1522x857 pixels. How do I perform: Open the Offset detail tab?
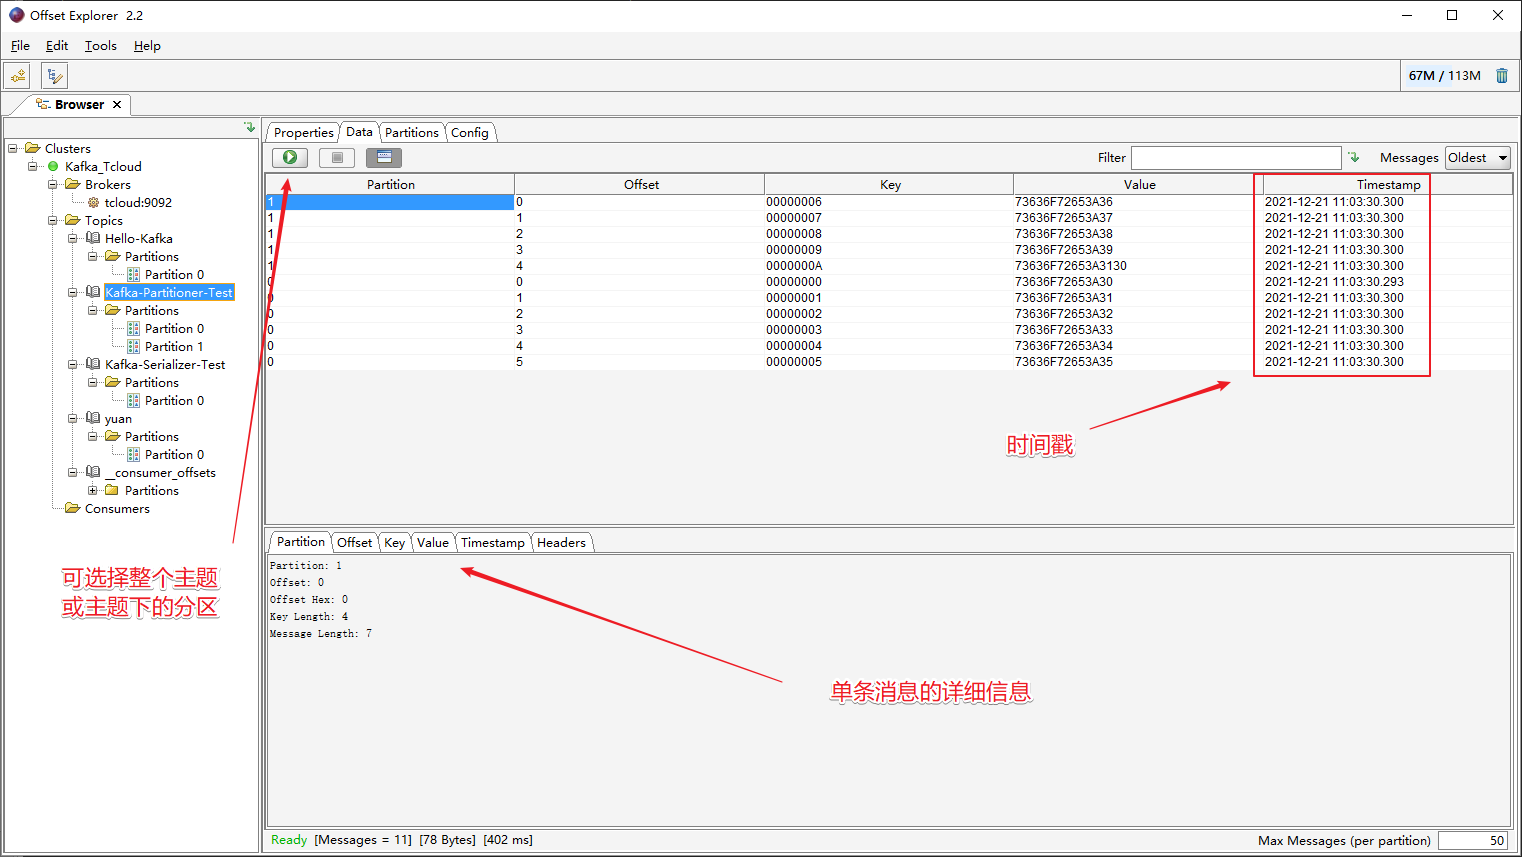point(354,542)
